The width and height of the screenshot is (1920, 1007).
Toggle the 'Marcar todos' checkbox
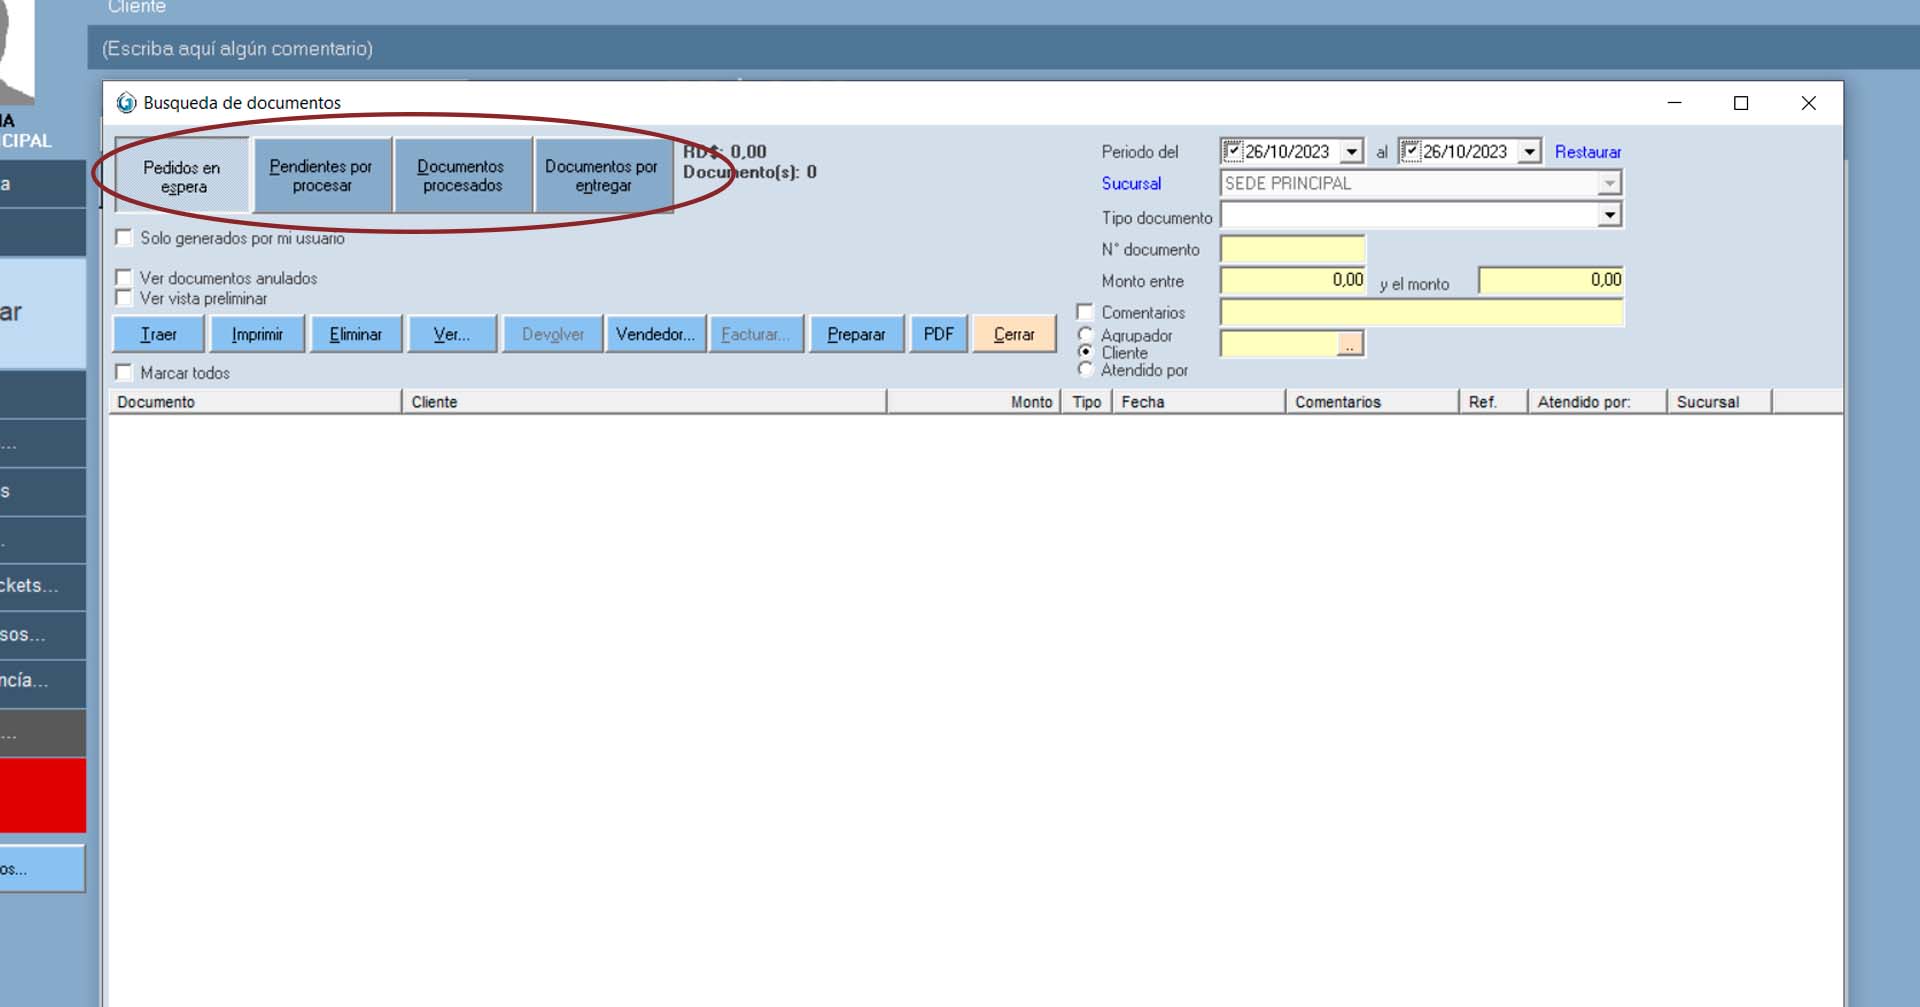(124, 373)
